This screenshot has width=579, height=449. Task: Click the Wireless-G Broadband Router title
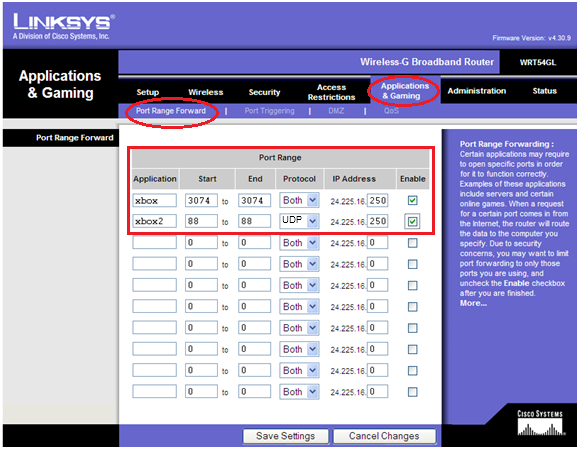[x=427, y=62]
